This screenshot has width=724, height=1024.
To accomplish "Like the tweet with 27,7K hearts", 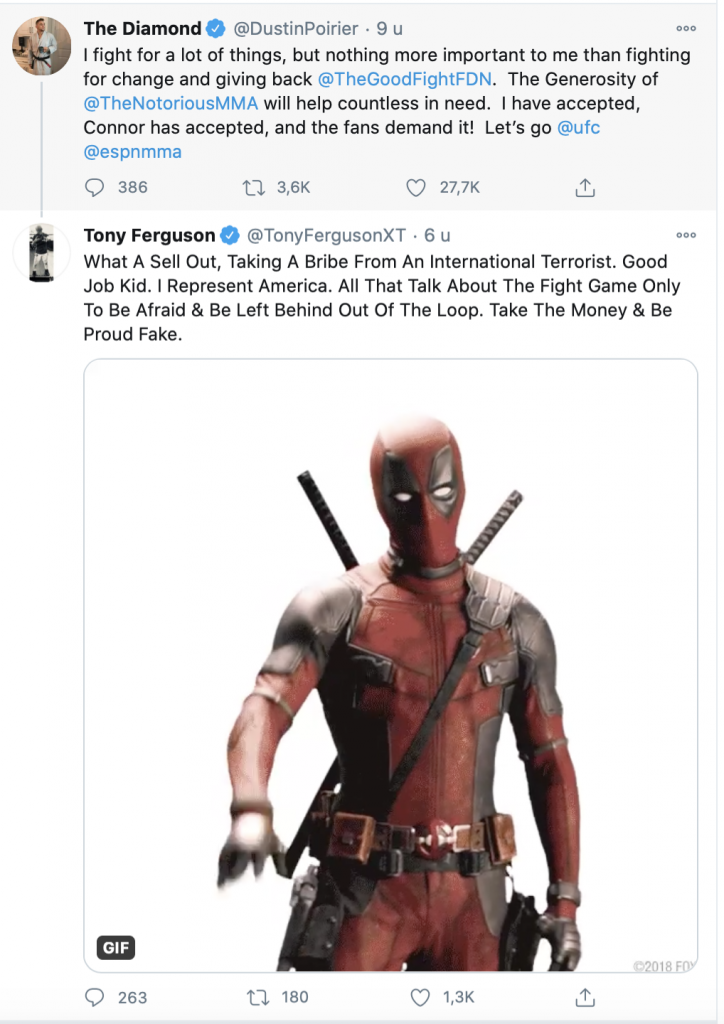I will click(x=416, y=188).
